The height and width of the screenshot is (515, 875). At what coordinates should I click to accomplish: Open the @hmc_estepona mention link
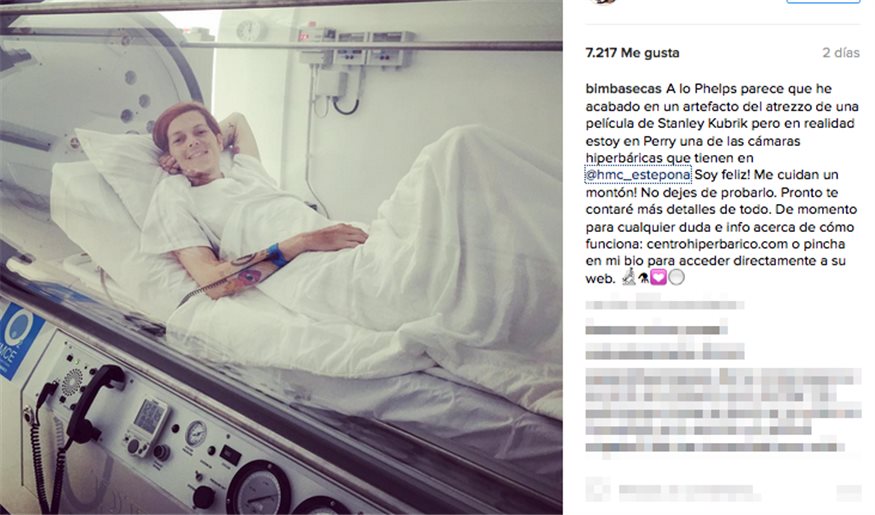point(638,175)
